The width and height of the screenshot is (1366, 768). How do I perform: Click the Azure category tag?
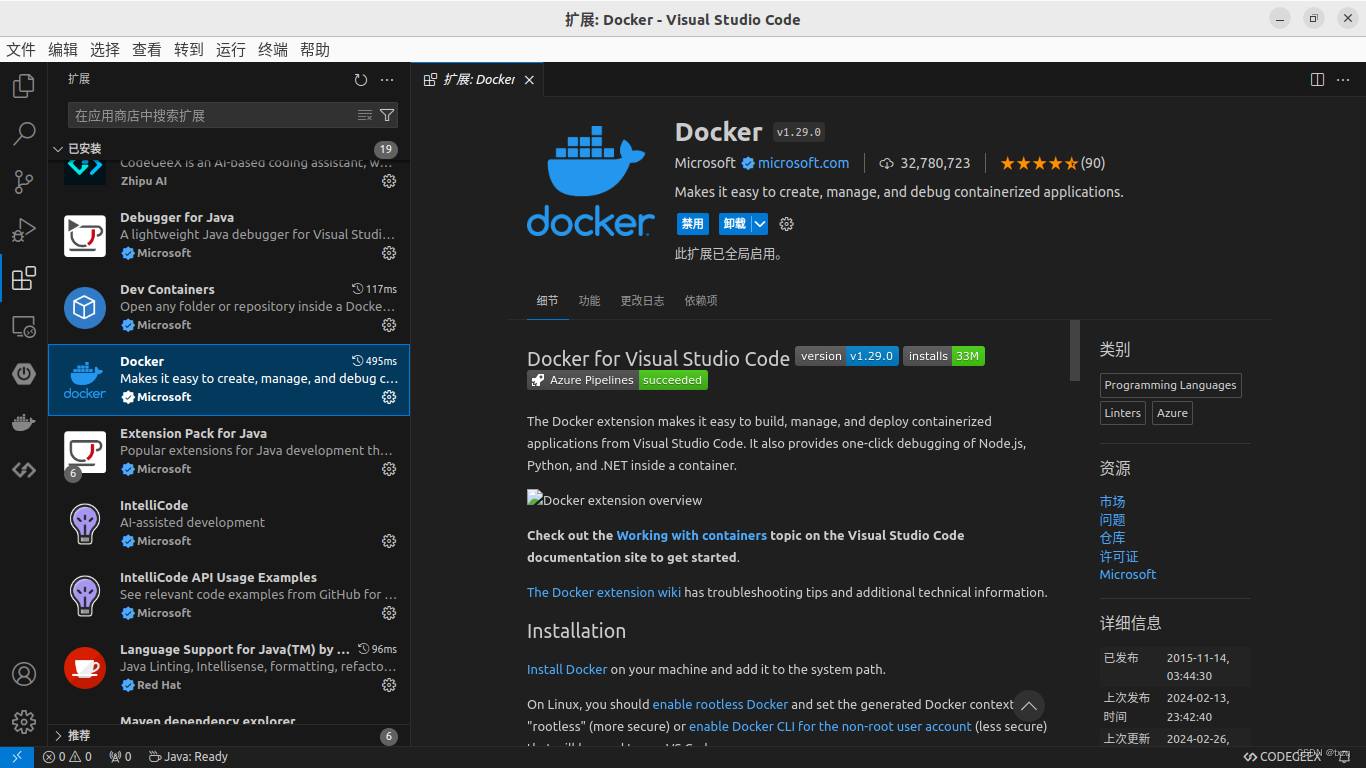click(x=1172, y=413)
